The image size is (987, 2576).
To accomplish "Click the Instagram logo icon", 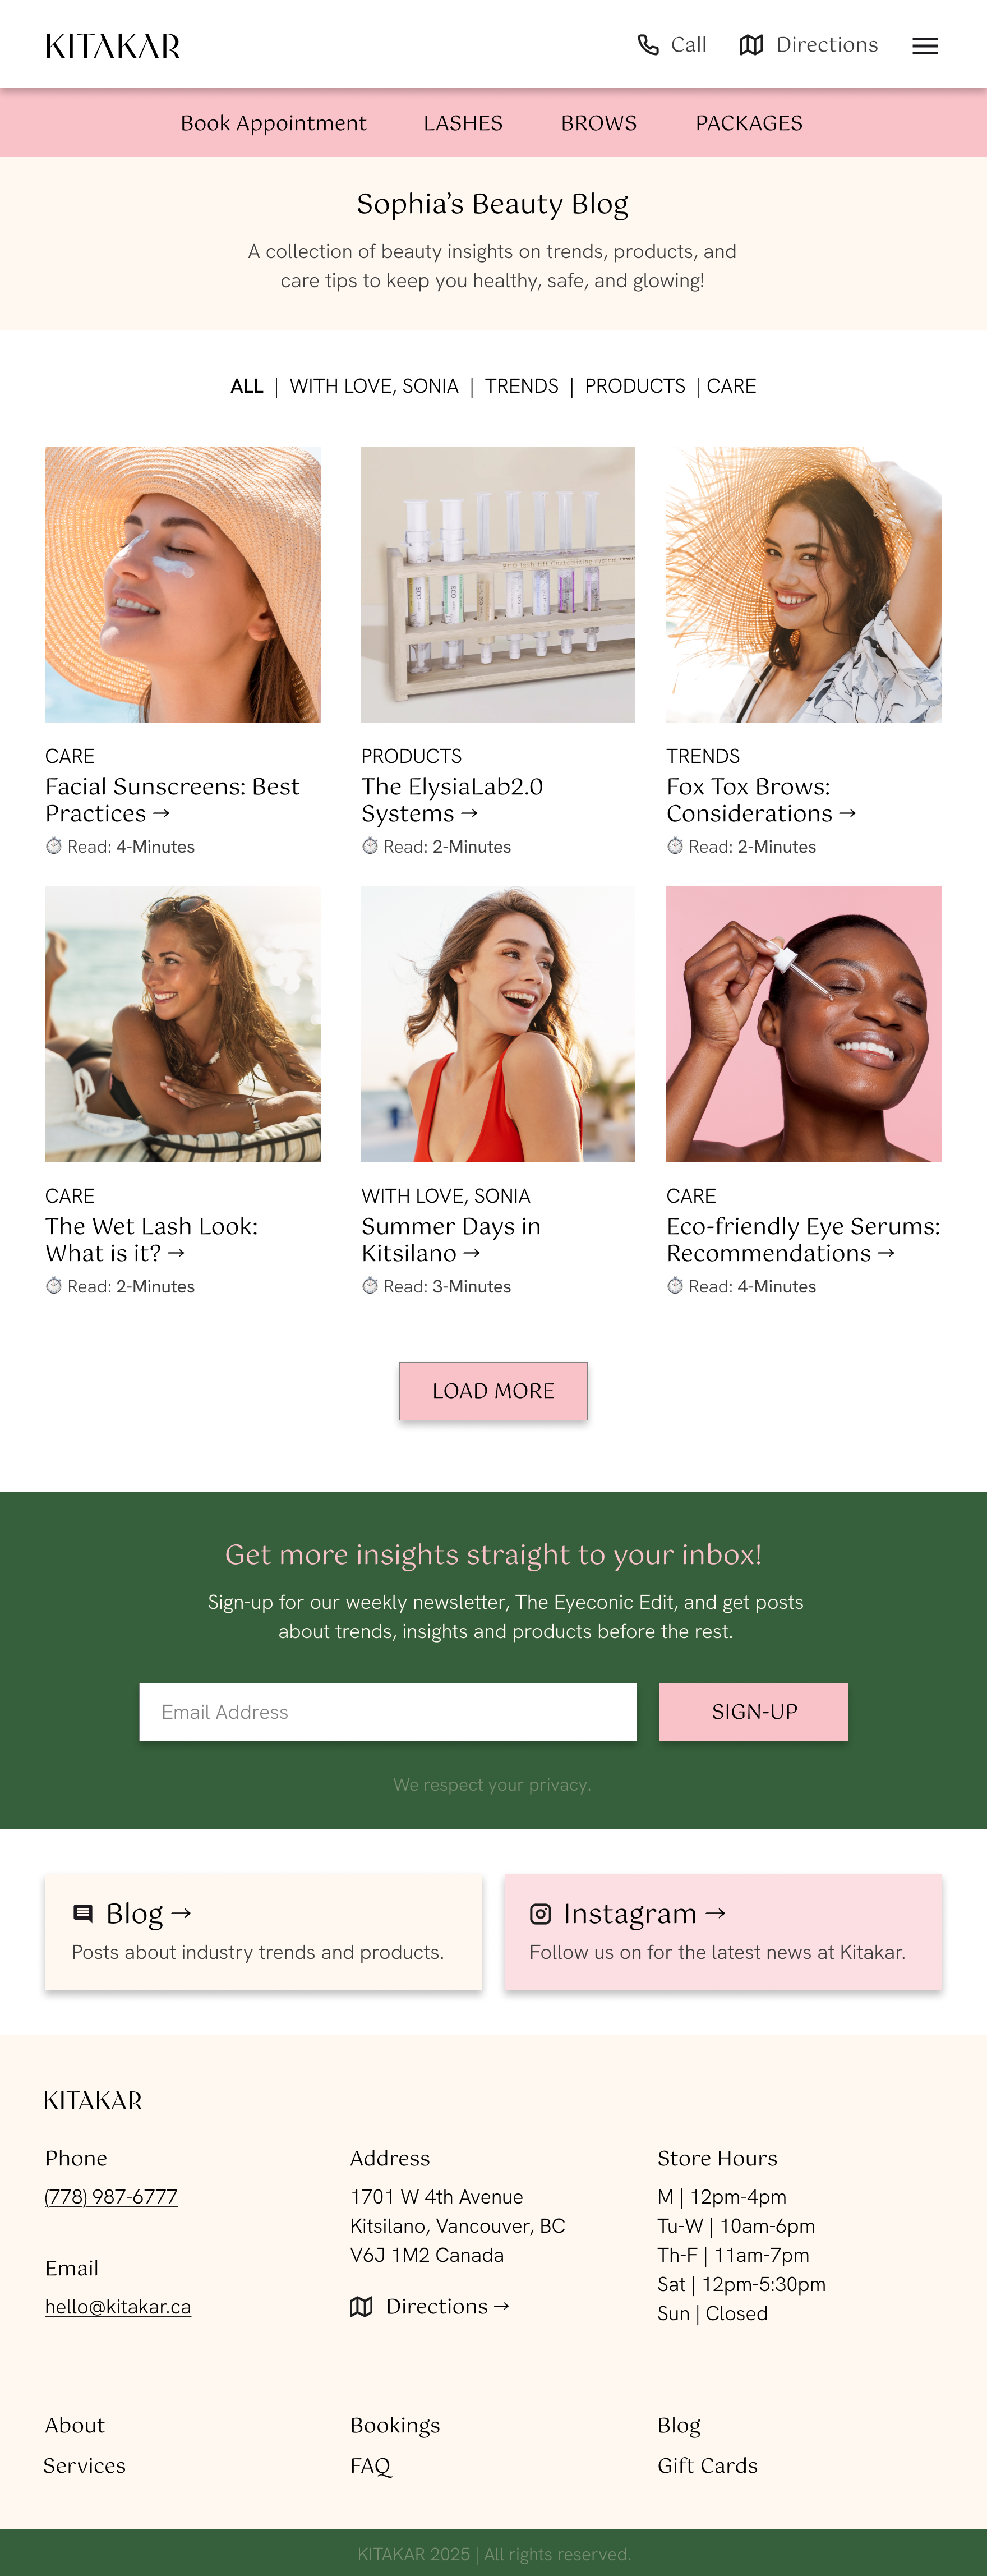I will (540, 1913).
